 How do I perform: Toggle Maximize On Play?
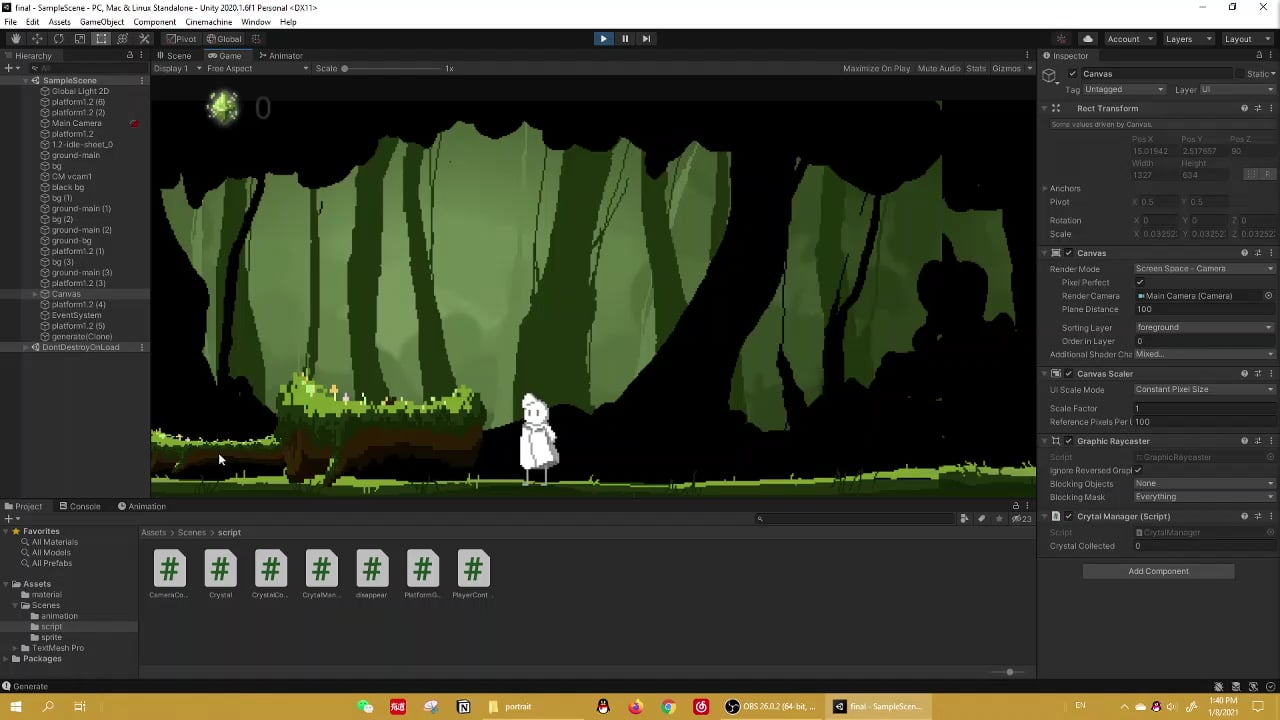877,69
